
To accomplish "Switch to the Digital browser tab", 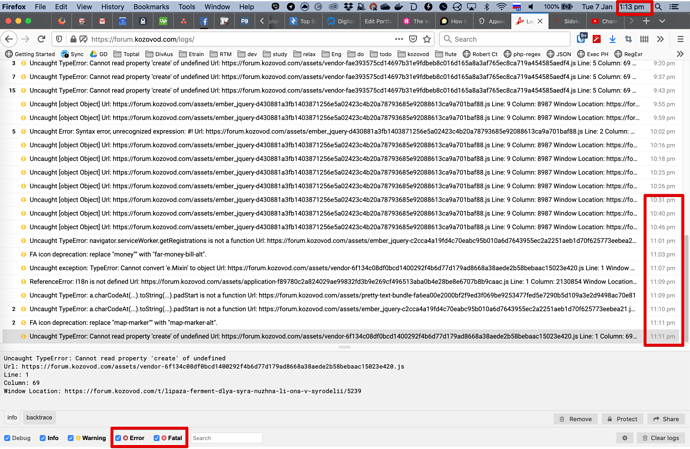I will tap(341, 21).
